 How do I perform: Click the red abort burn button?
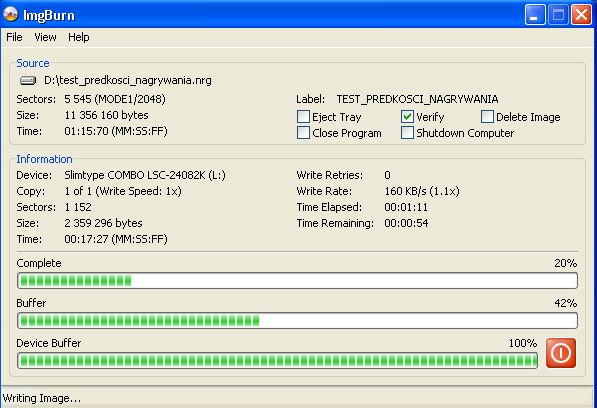tap(560, 353)
